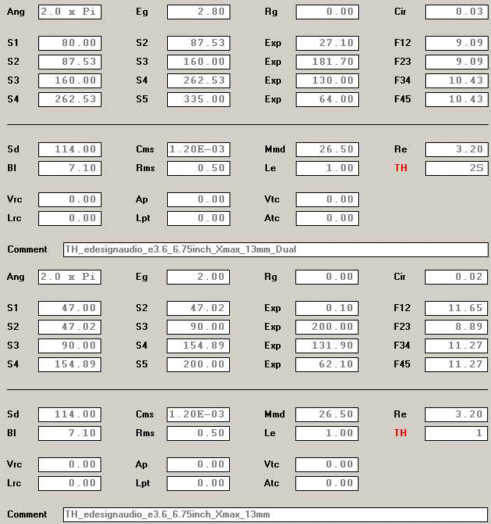Select the Comment field ending with Xmax_13mm
Image resolution: width=491 pixels, height=524 pixels.
276,514
